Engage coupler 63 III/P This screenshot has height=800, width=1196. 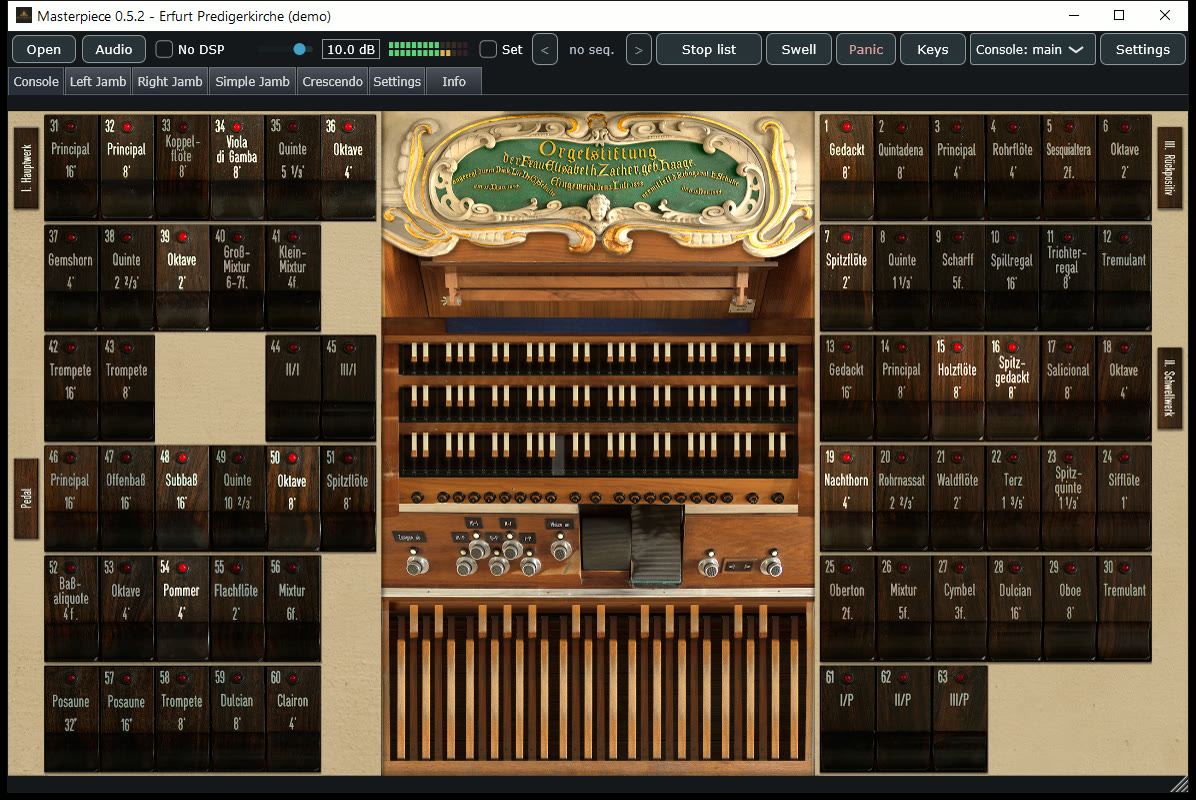[959, 718]
